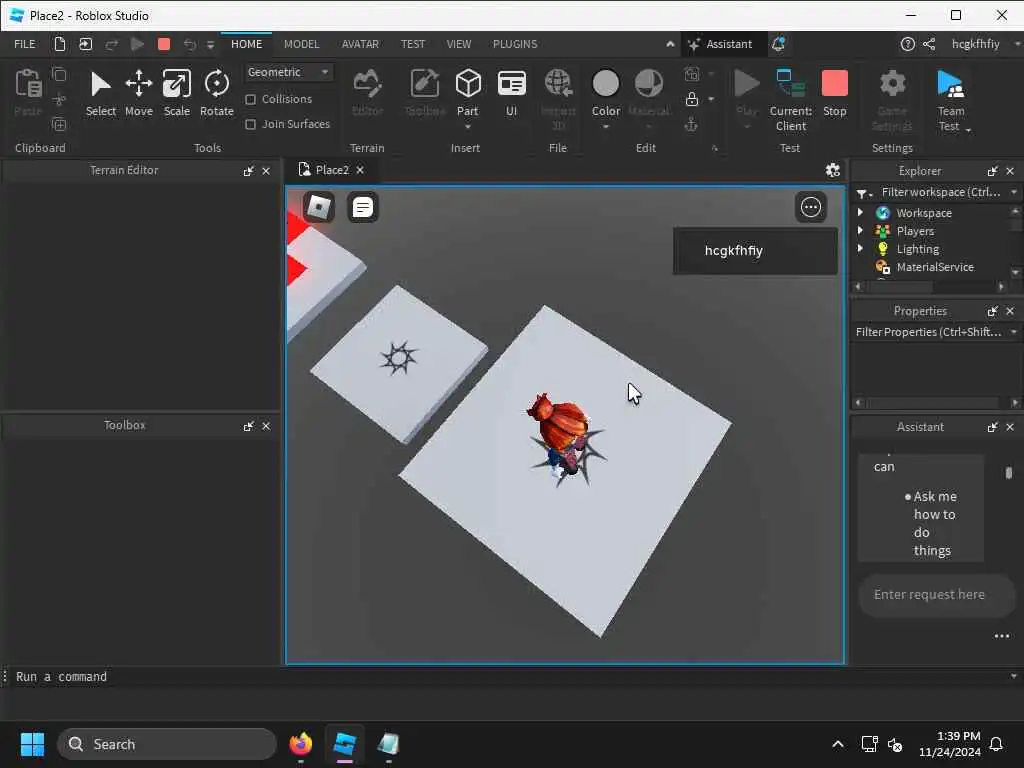Screen dimensions: 1024x768
Task: Switch to the VIEW tab
Action: coord(458,44)
